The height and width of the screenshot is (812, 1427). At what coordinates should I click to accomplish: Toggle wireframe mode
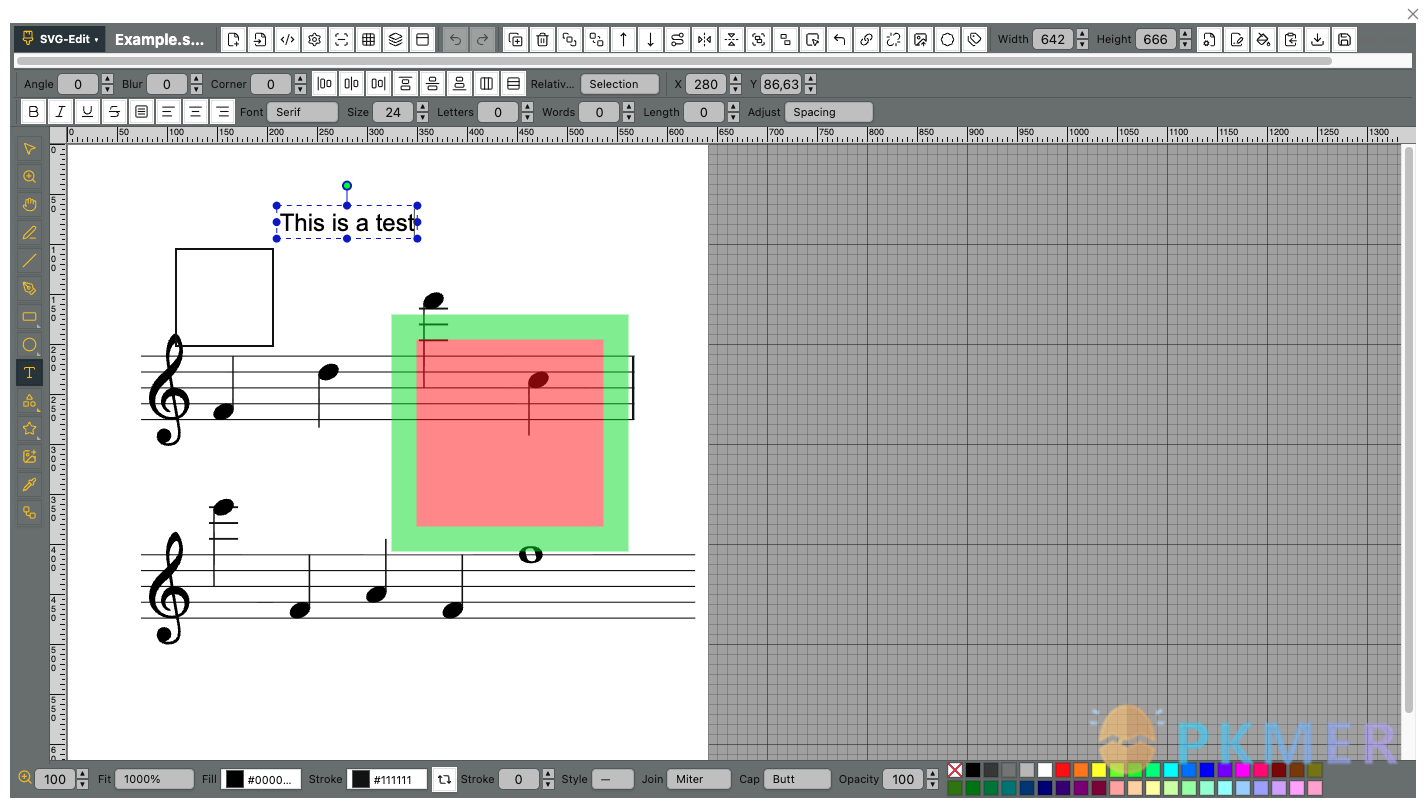coord(342,40)
